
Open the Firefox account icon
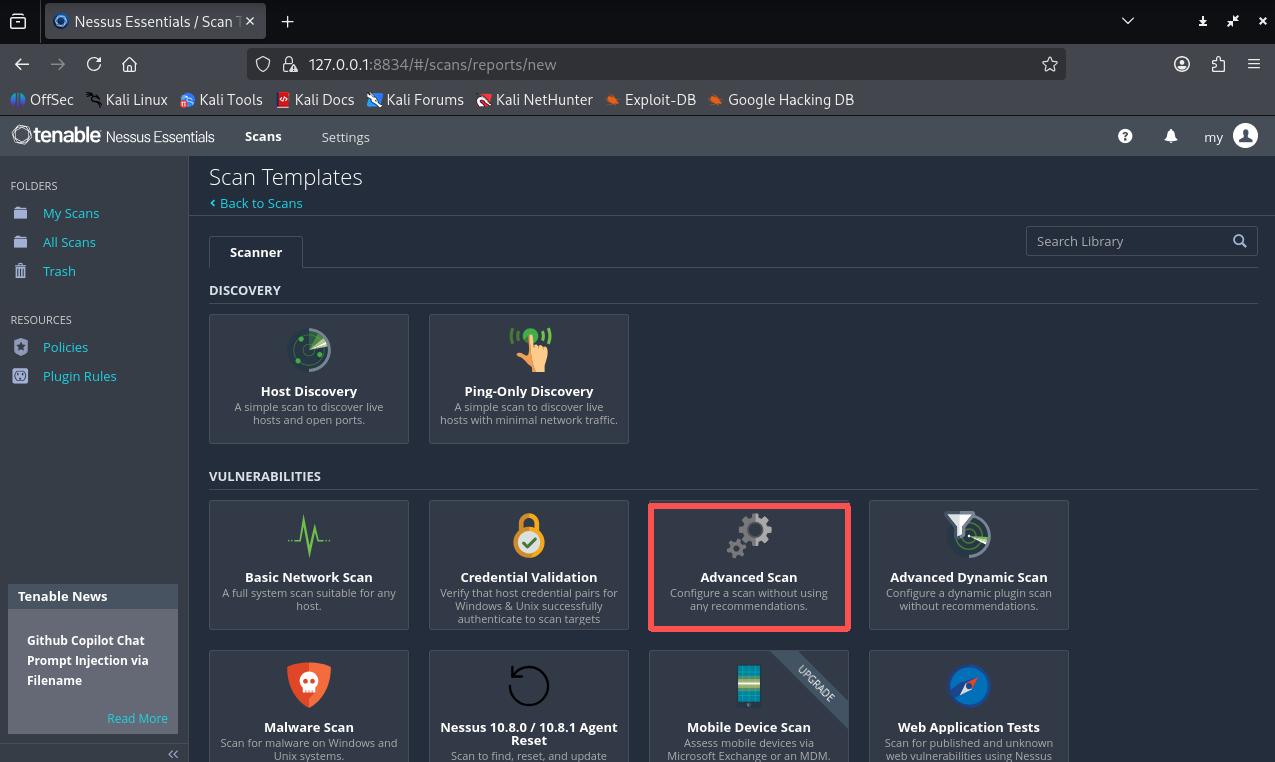tap(1182, 64)
